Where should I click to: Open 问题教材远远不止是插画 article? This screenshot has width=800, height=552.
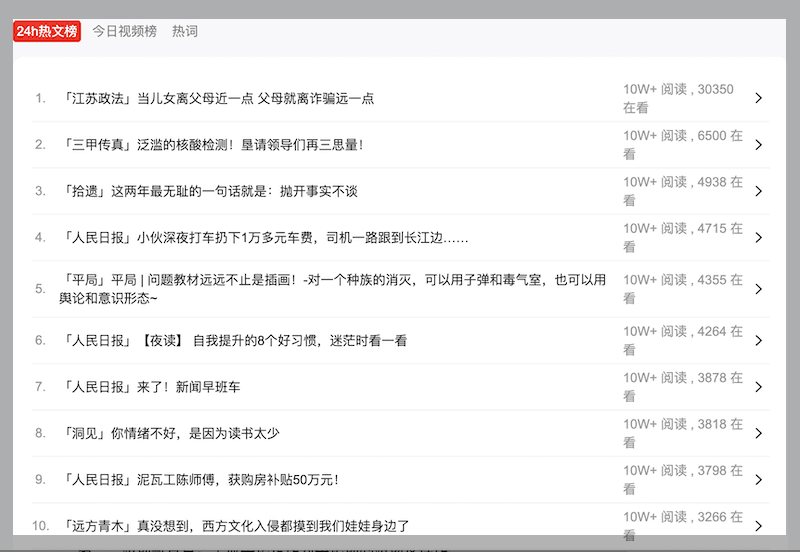[x=334, y=289]
